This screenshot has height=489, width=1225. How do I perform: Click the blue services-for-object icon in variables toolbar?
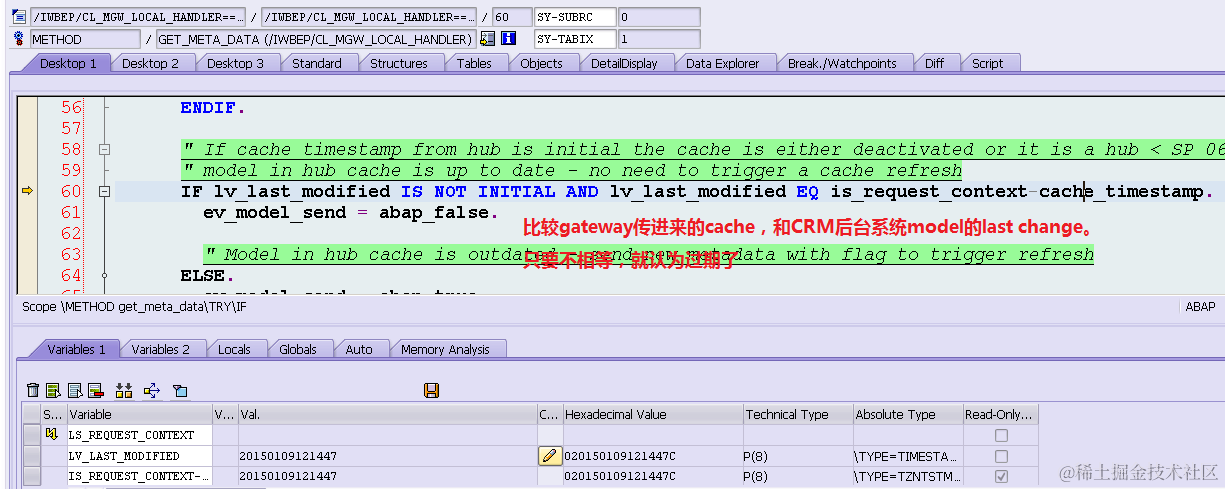(180, 391)
